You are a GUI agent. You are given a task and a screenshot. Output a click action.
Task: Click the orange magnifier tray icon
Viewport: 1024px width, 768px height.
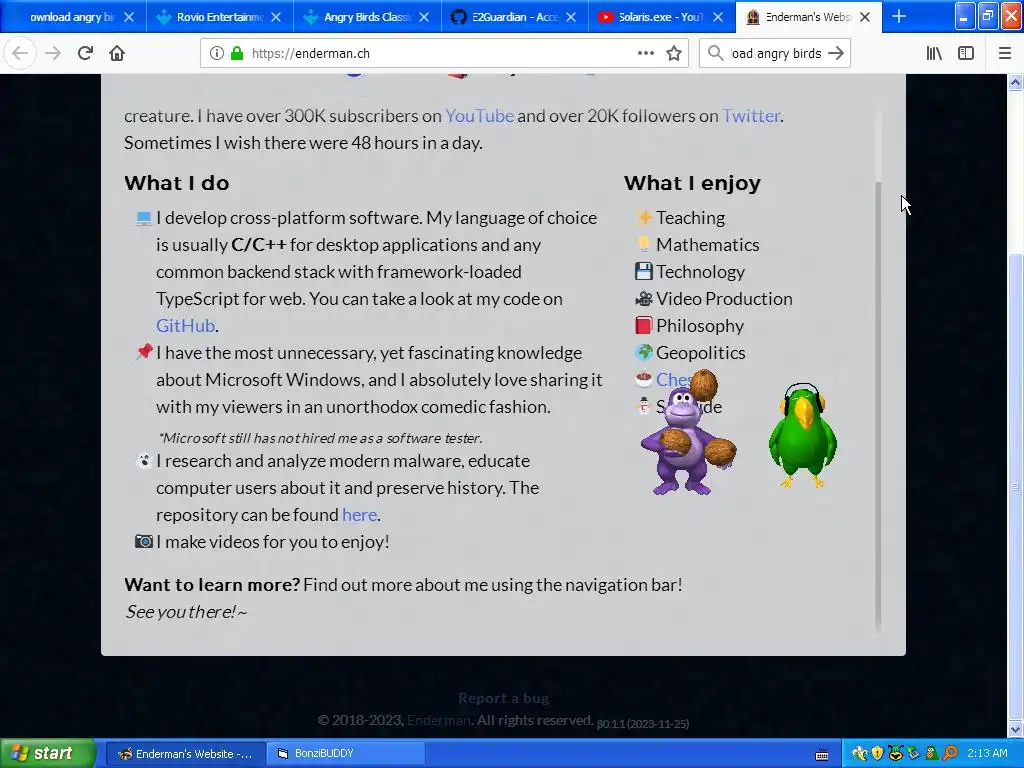(950, 754)
